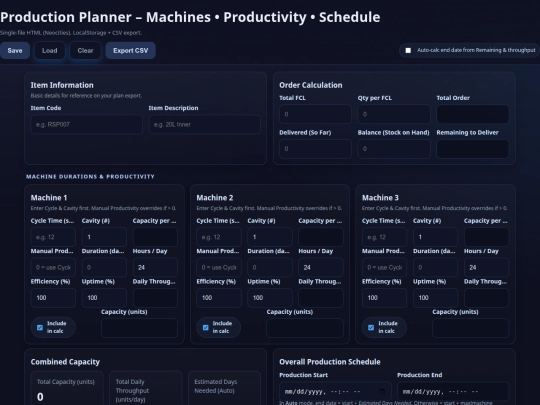Click Machine 3 Manual Productivity input
This screenshot has height=405, width=540.
pos(384,267)
